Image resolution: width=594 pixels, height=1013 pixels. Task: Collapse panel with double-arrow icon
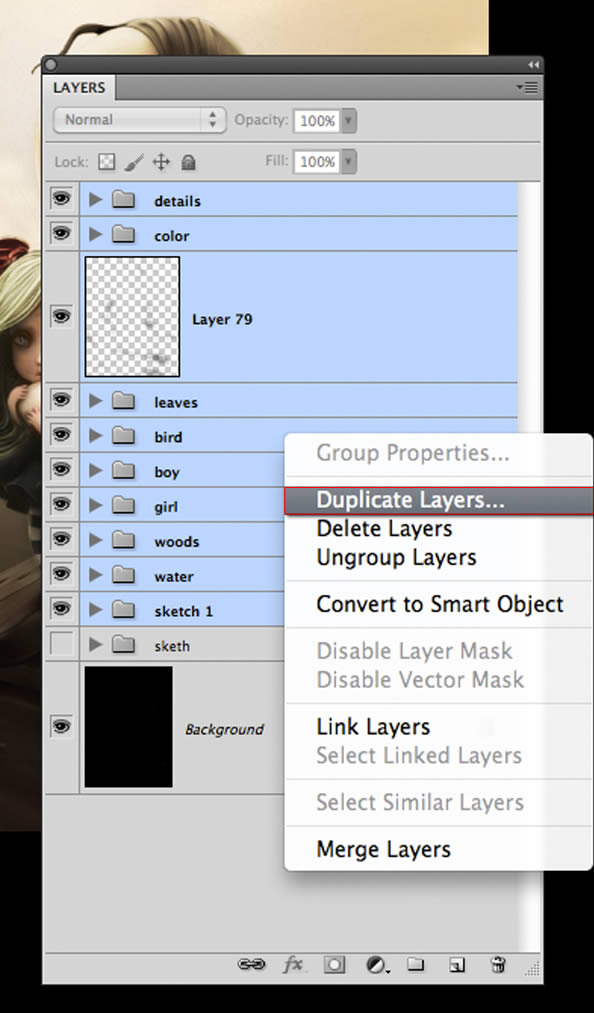click(533, 65)
